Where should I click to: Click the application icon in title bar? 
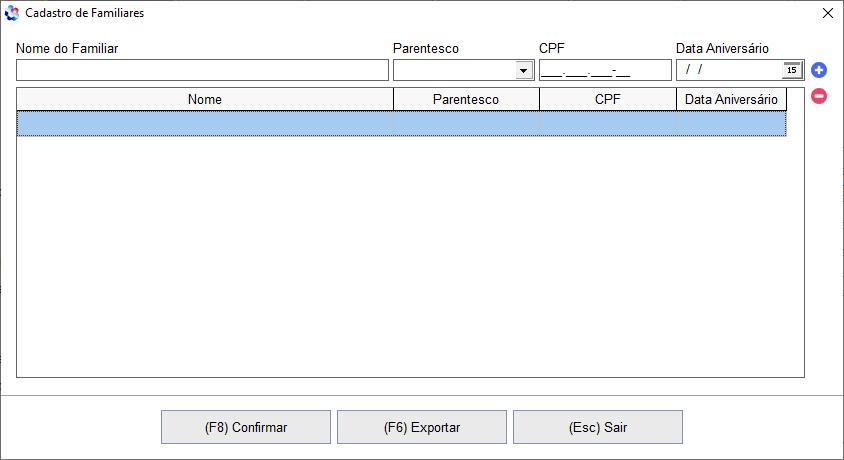click(x=11, y=13)
